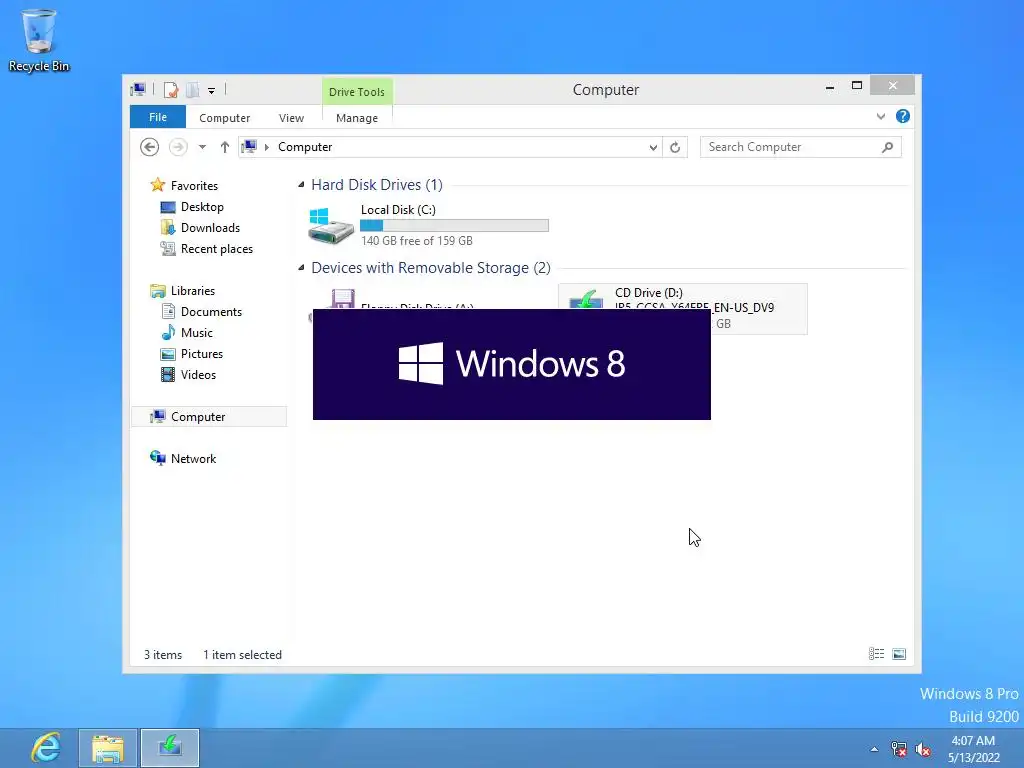Image resolution: width=1024 pixels, height=768 pixels.
Task: Click the Hard Disk Drives (1) header
Action: 377,185
